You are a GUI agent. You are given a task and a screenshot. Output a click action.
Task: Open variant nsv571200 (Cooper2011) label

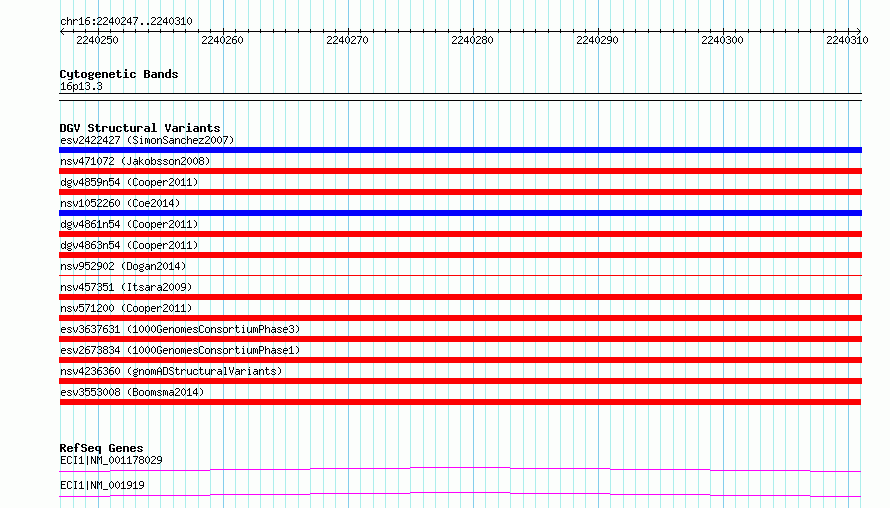click(x=126, y=308)
